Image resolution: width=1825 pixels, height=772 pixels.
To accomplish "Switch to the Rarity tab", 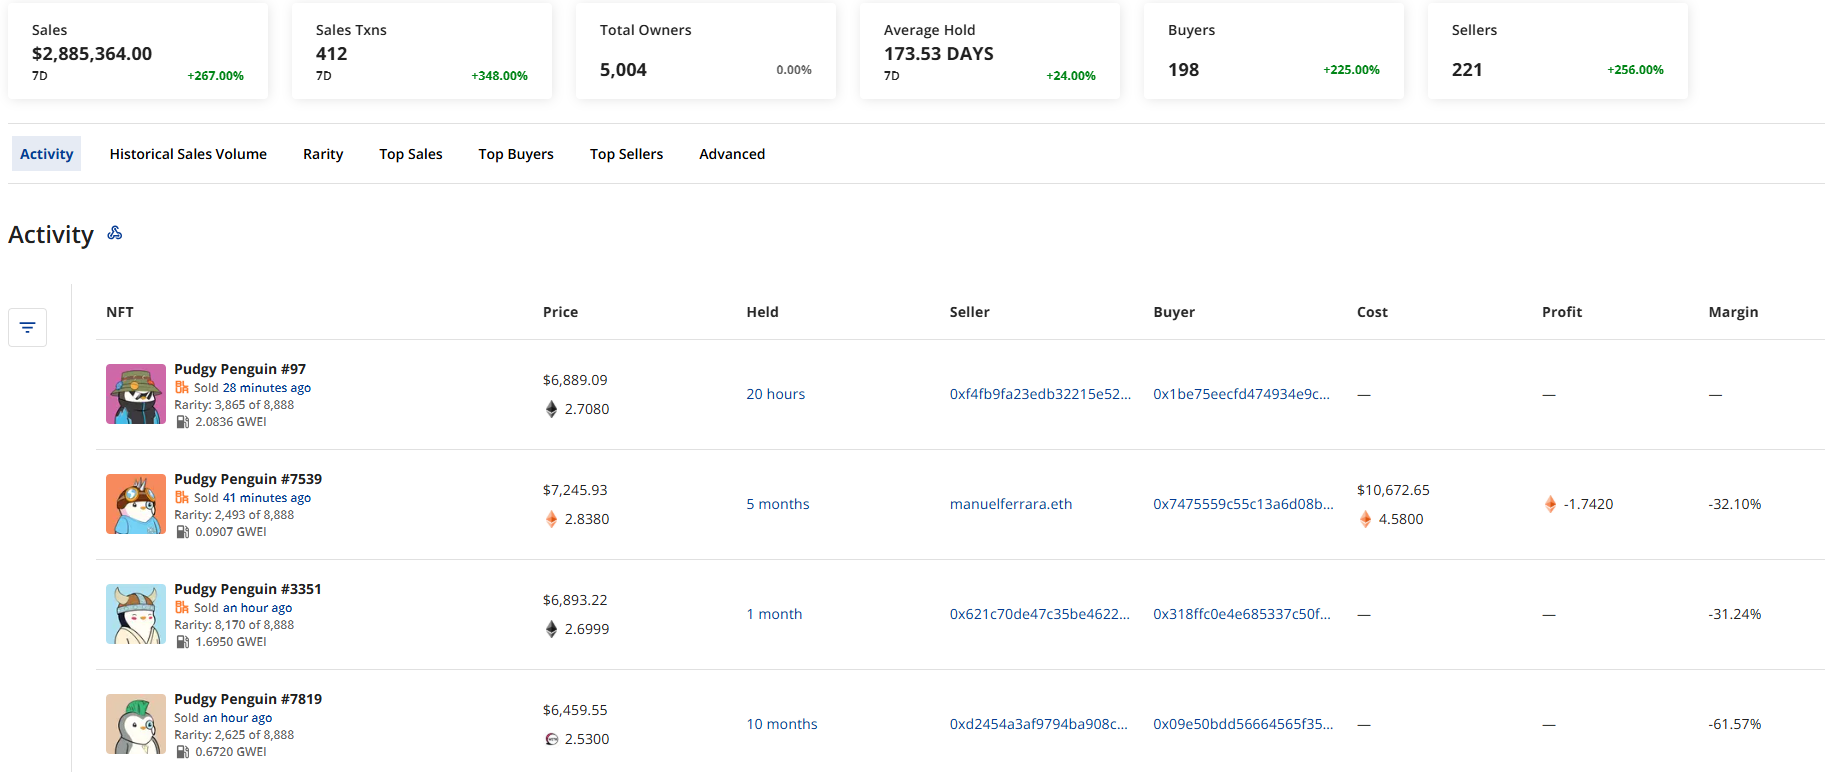I will pos(323,154).
